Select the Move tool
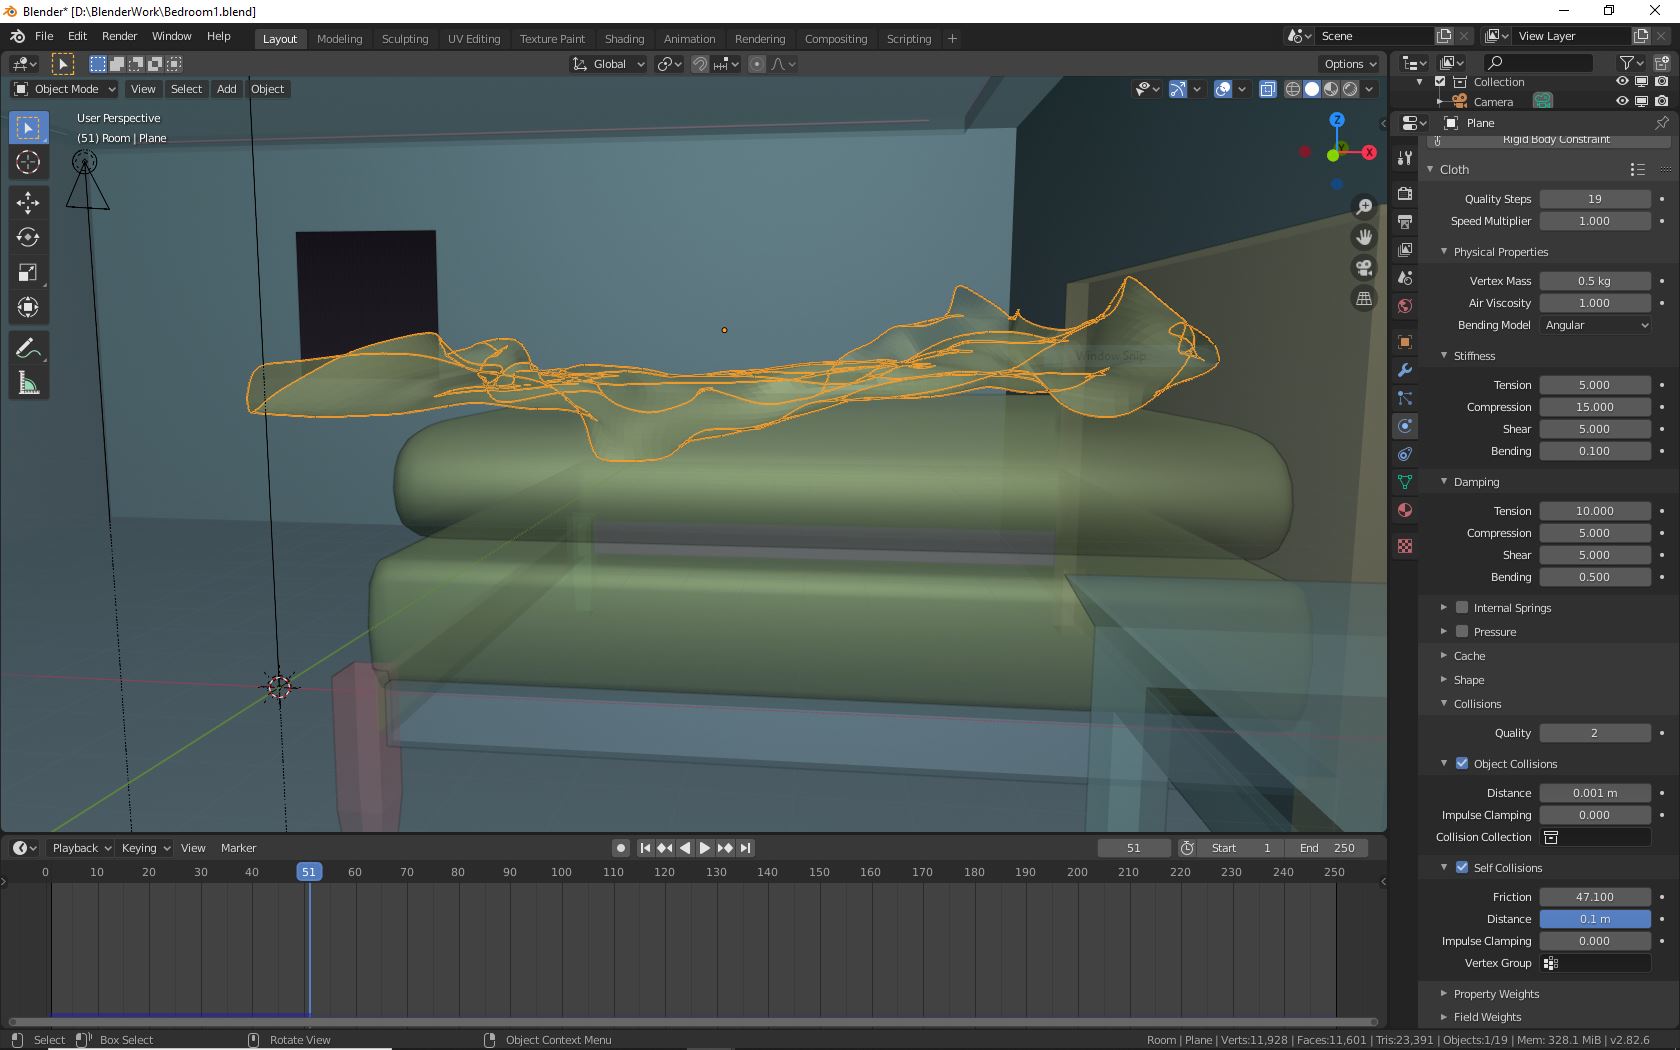The width and height of the screenshot is (1680, 1050). [28, 203]
